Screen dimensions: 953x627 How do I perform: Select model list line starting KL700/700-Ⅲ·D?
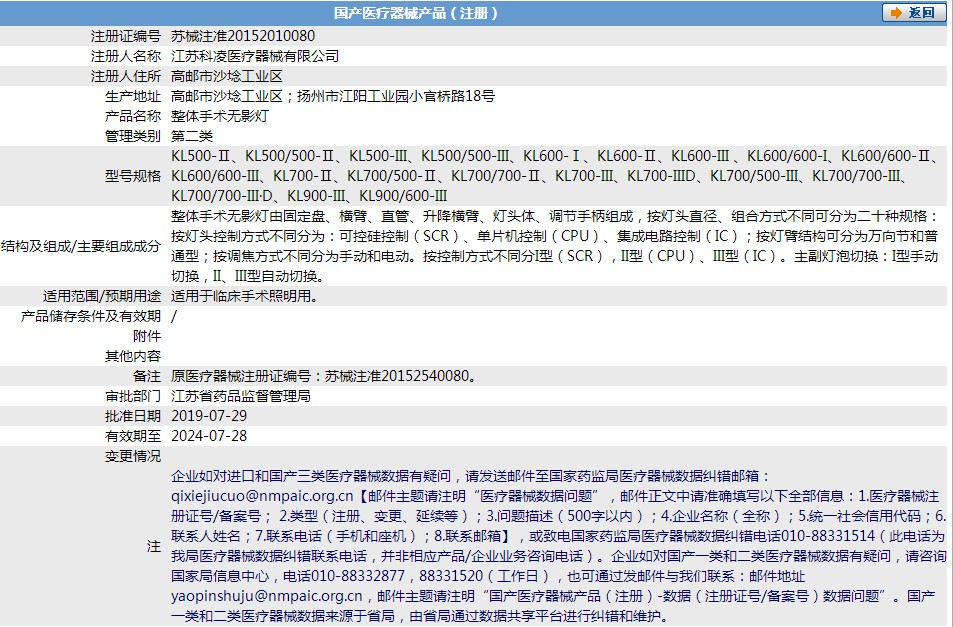(x=309, y=196)
